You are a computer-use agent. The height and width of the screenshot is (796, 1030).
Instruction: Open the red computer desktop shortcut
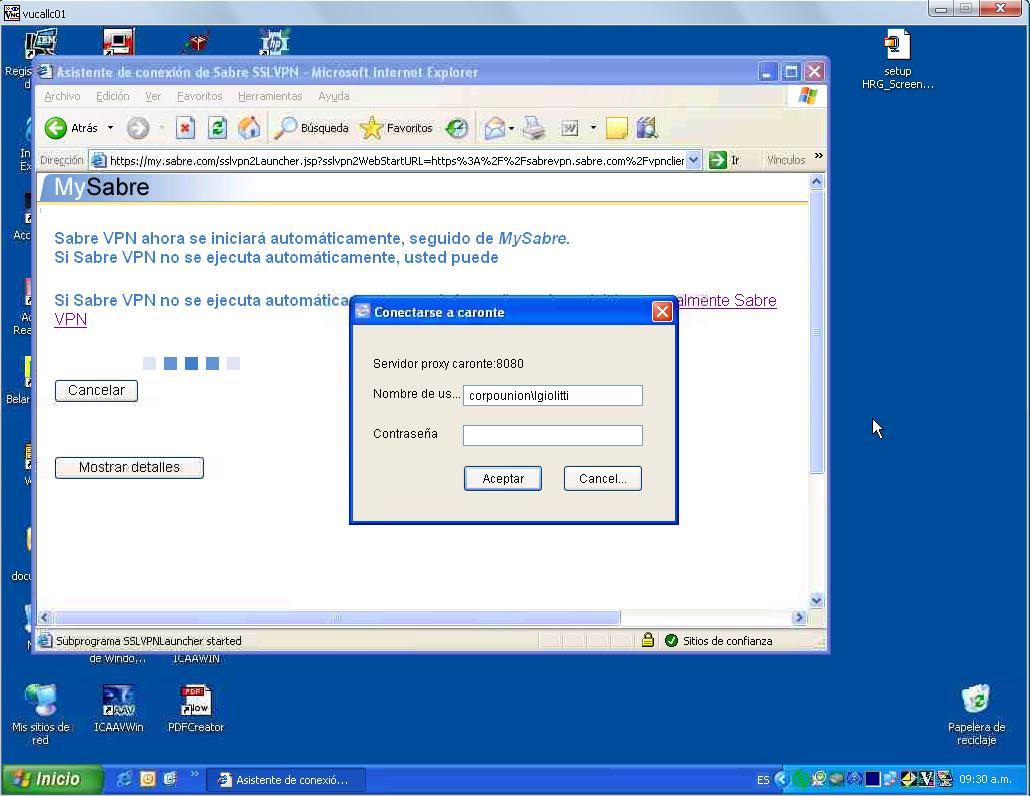point(119,42)
